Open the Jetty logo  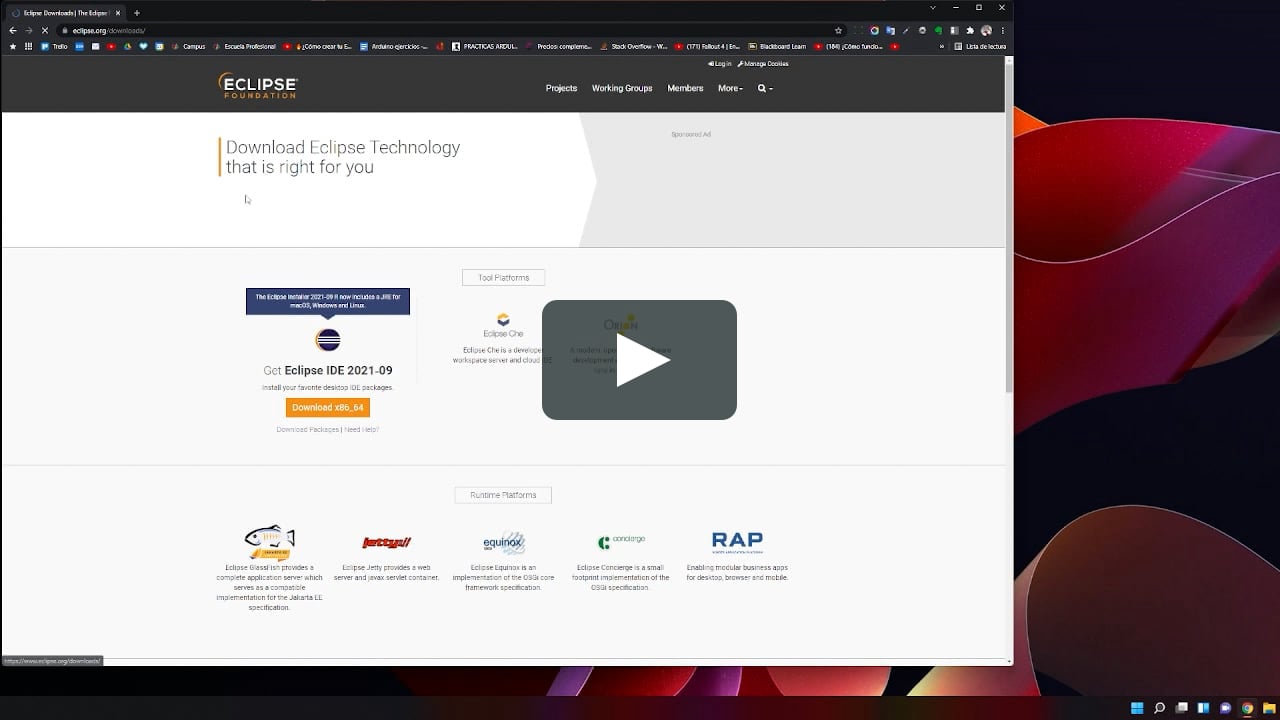386,542
